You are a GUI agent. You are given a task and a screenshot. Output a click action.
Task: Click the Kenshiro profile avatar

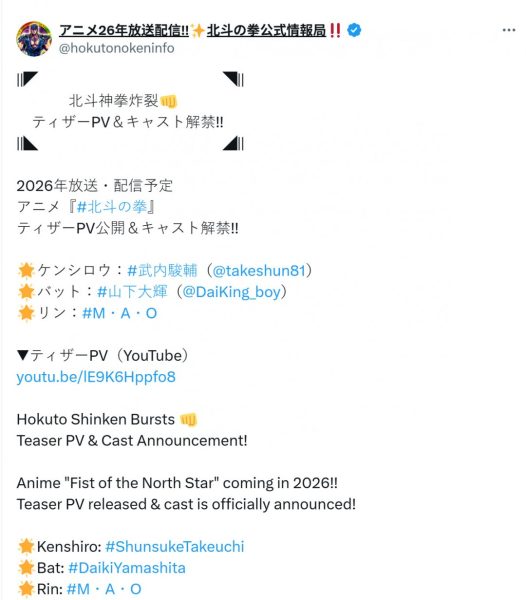[34, 39]
